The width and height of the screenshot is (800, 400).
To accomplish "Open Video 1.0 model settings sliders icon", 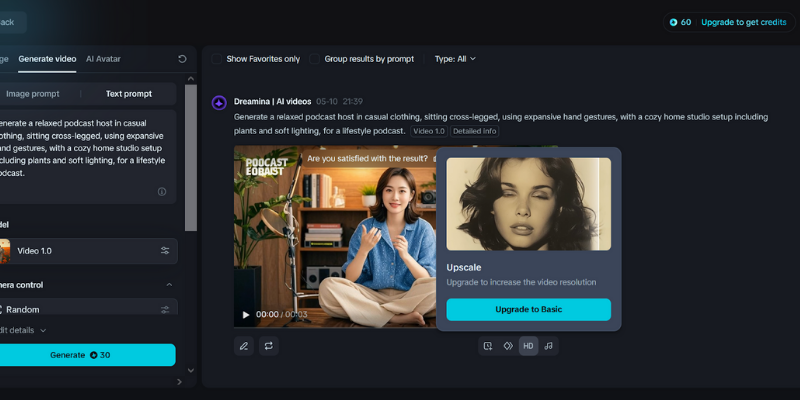I will [165, 251].
